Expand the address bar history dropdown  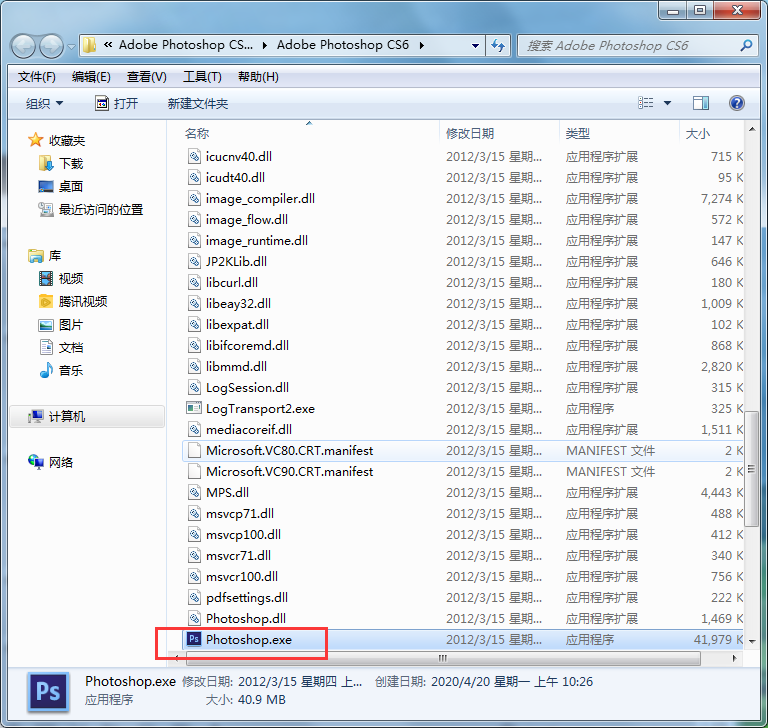475,46
